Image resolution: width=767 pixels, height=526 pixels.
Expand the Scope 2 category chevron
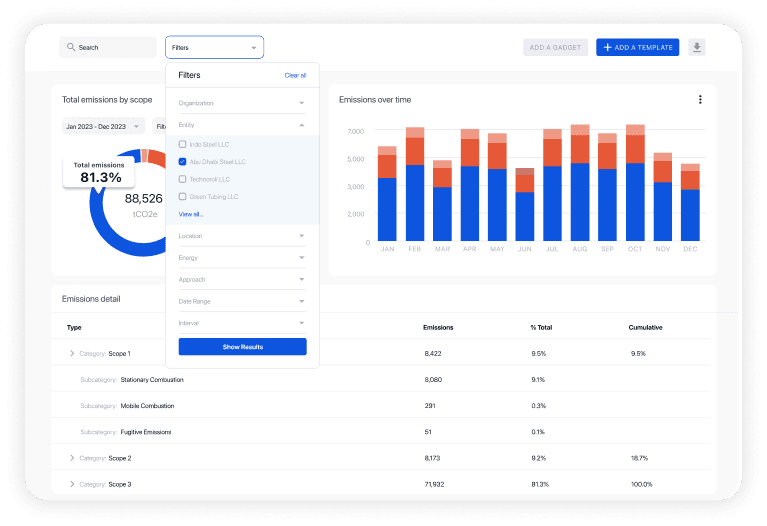[x=72, y=457]
